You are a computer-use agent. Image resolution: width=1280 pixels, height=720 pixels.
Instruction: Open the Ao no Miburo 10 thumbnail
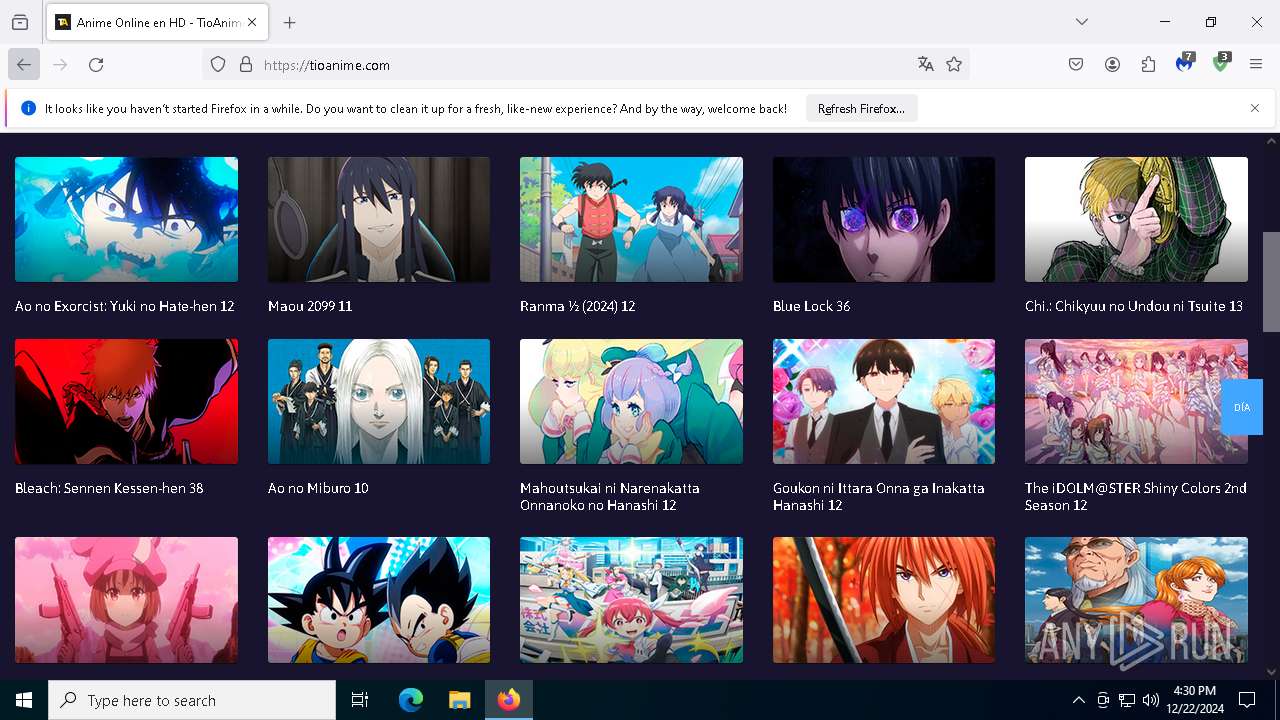pos(379,401)
